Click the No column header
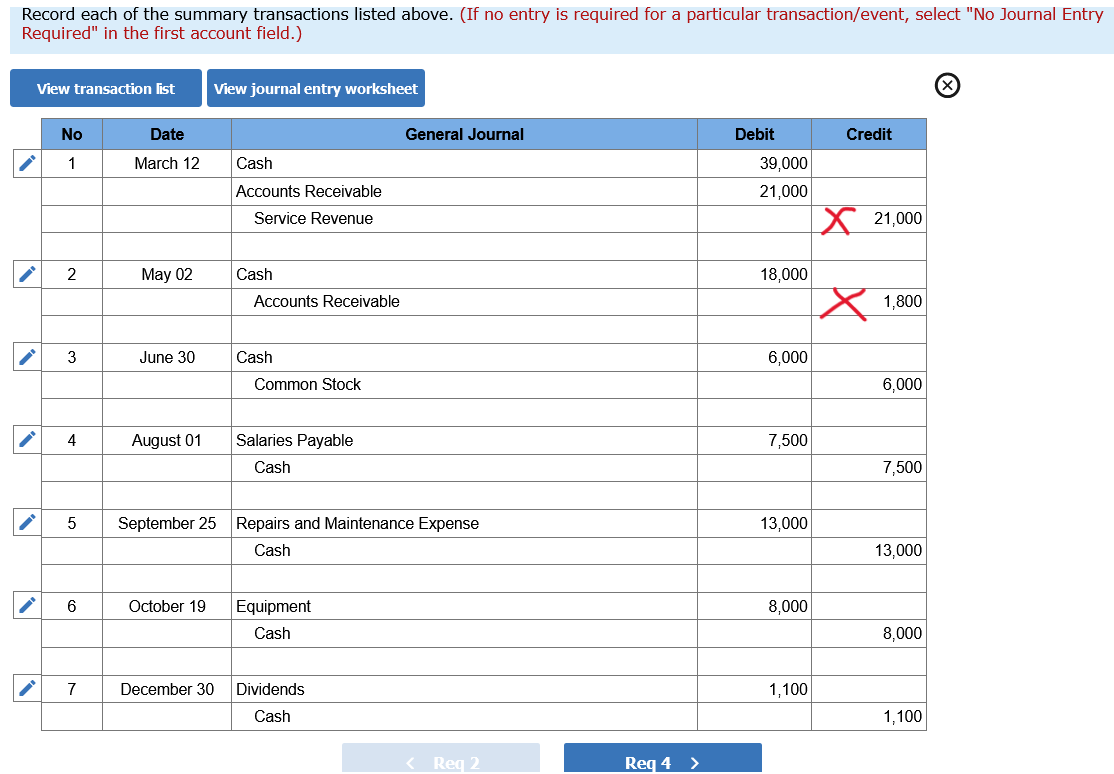1114x774 pixels. pyautogui.click(x=72, y=134)
